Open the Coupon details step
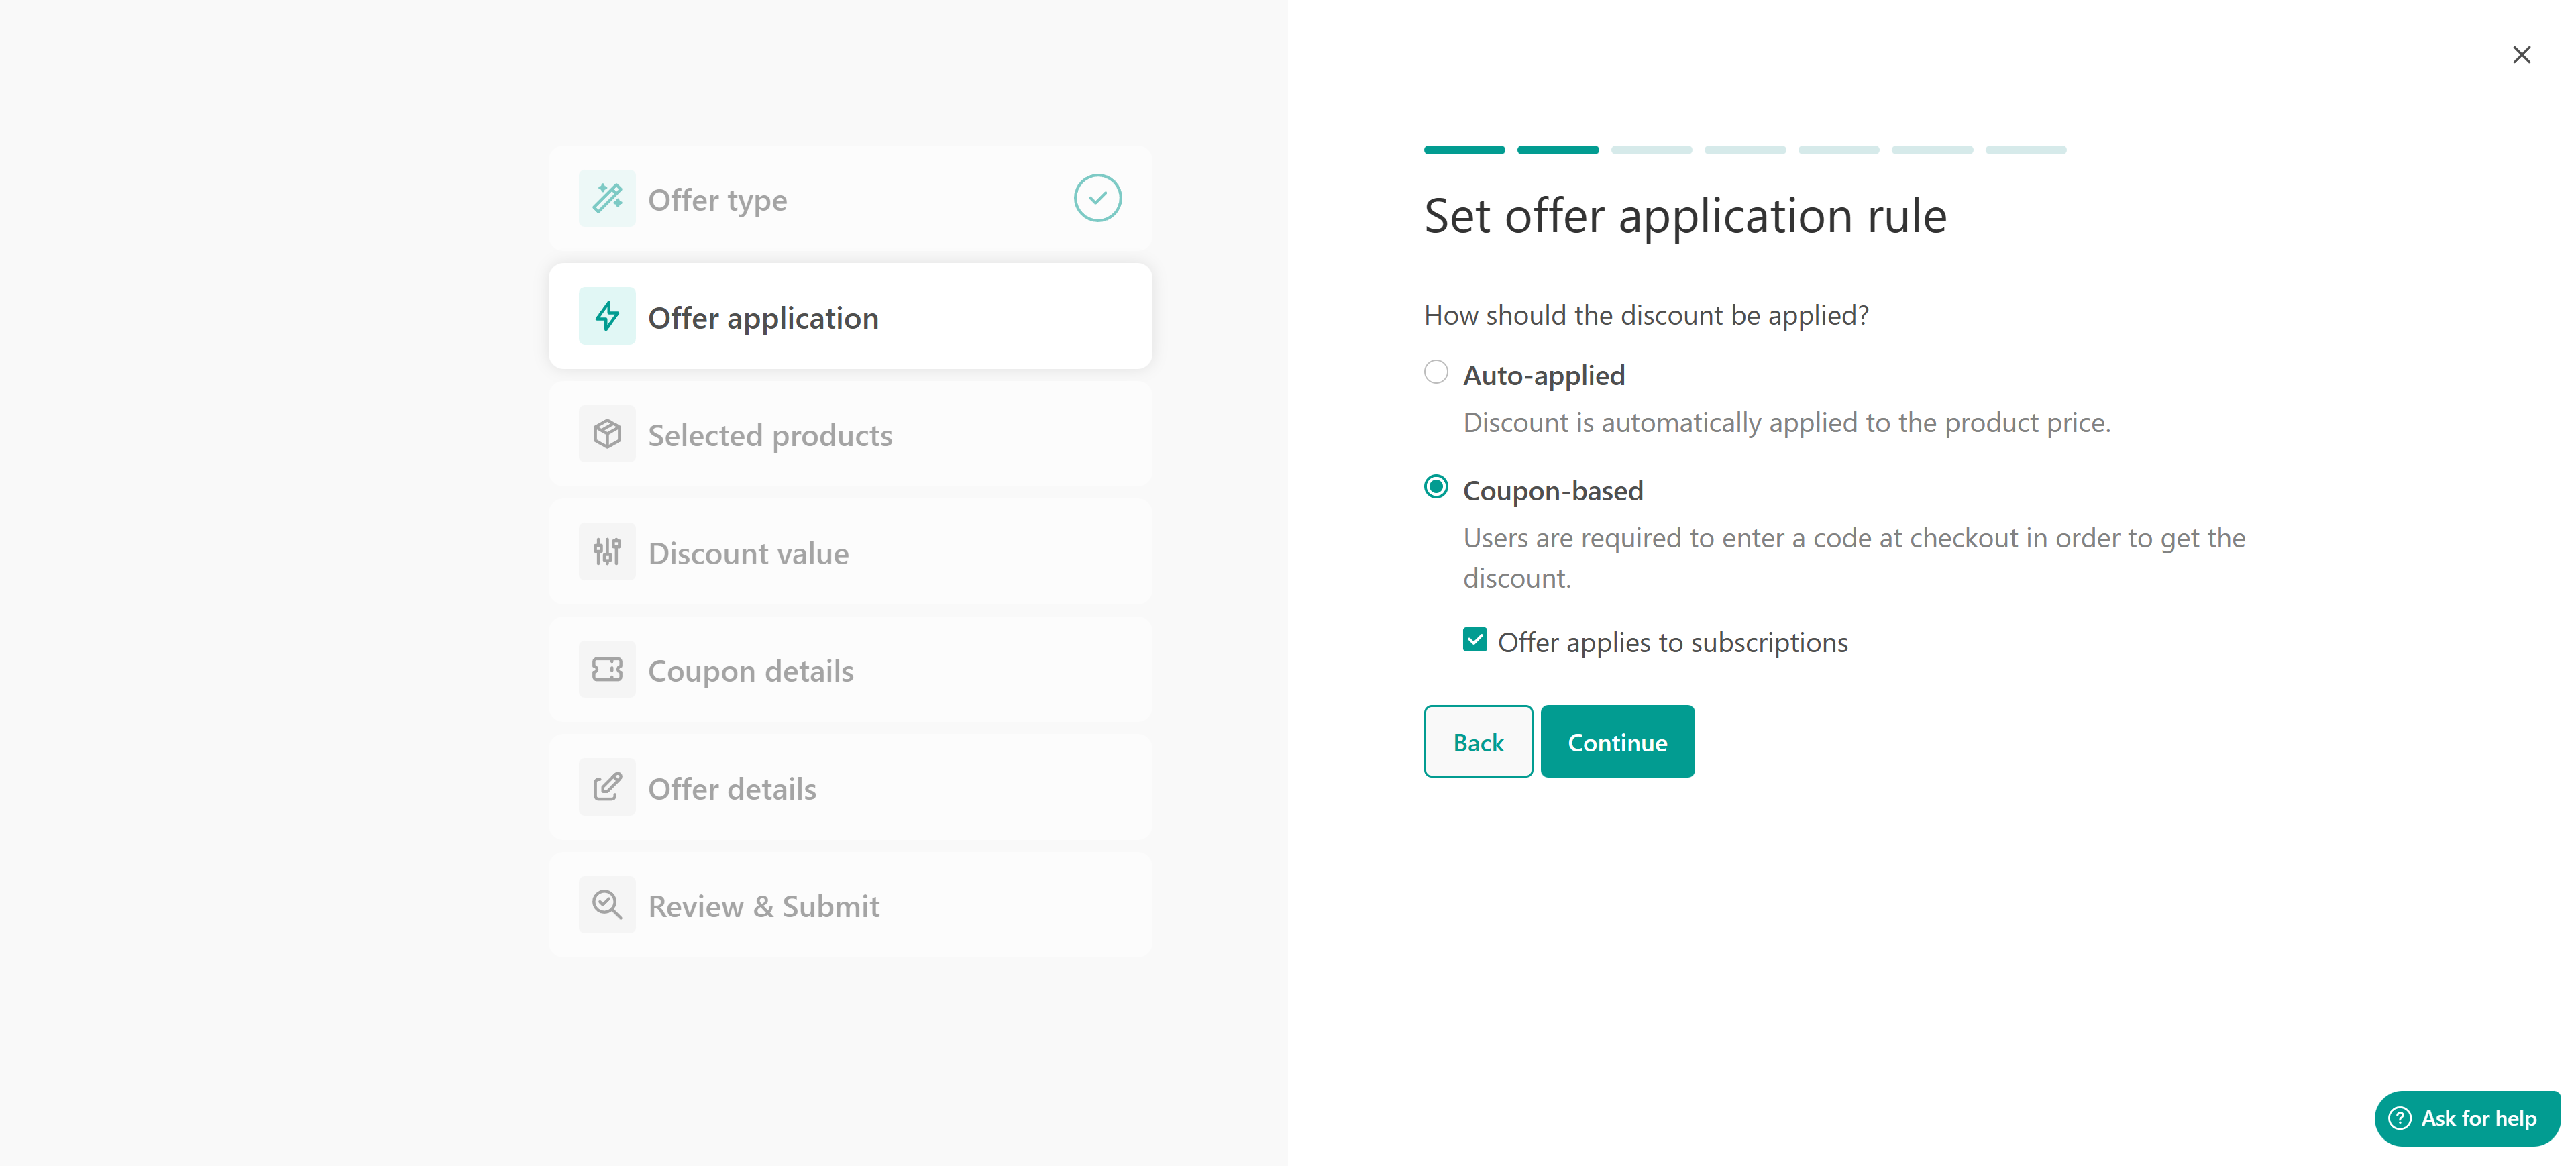This screenshot has height=1166, width=2576. [750, 671]
